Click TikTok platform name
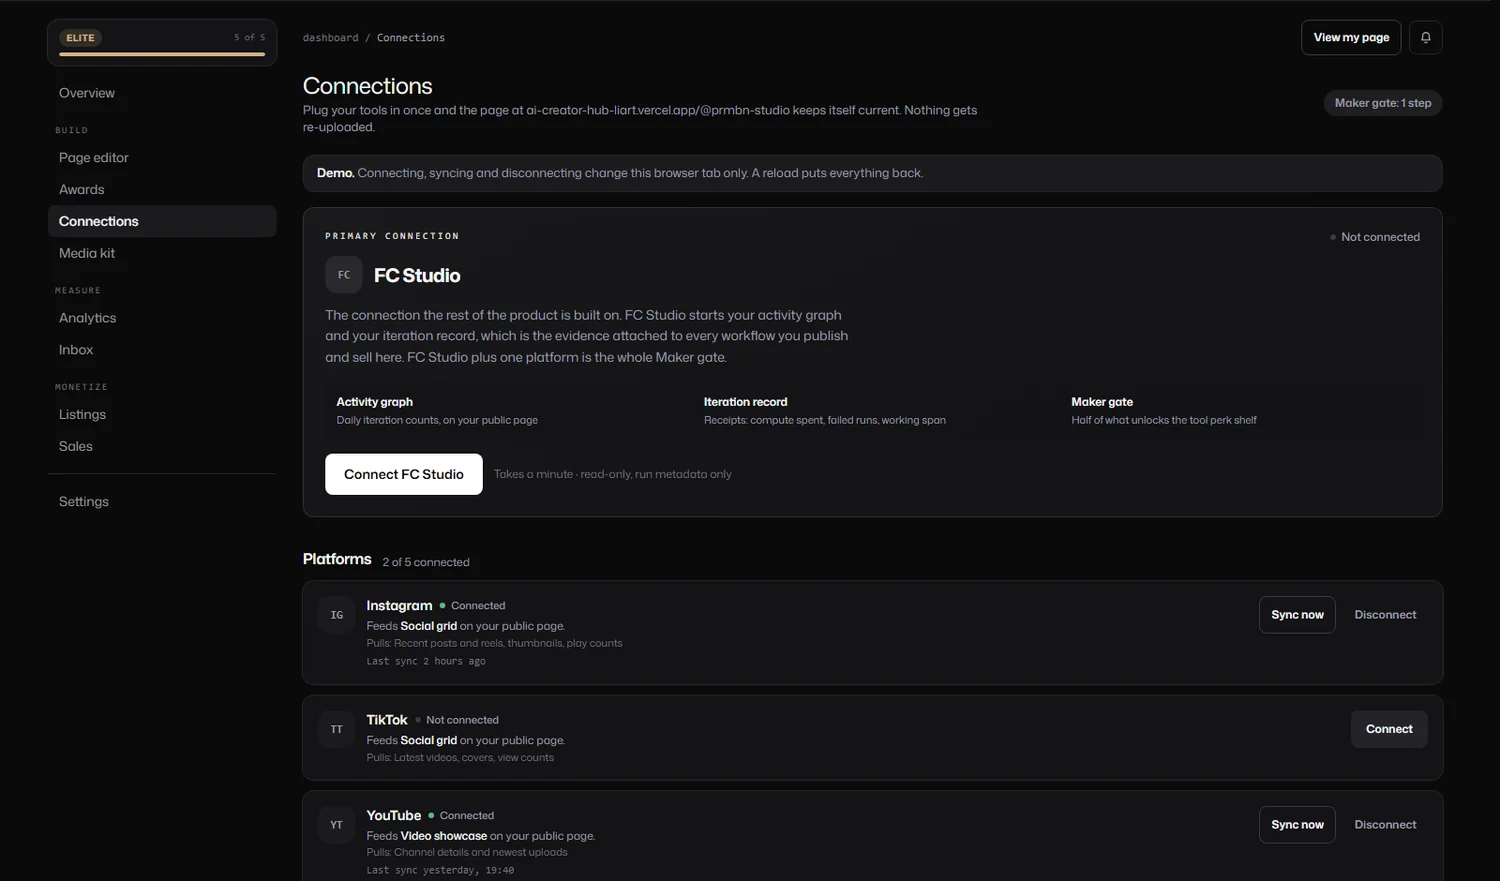 [387, 720]
